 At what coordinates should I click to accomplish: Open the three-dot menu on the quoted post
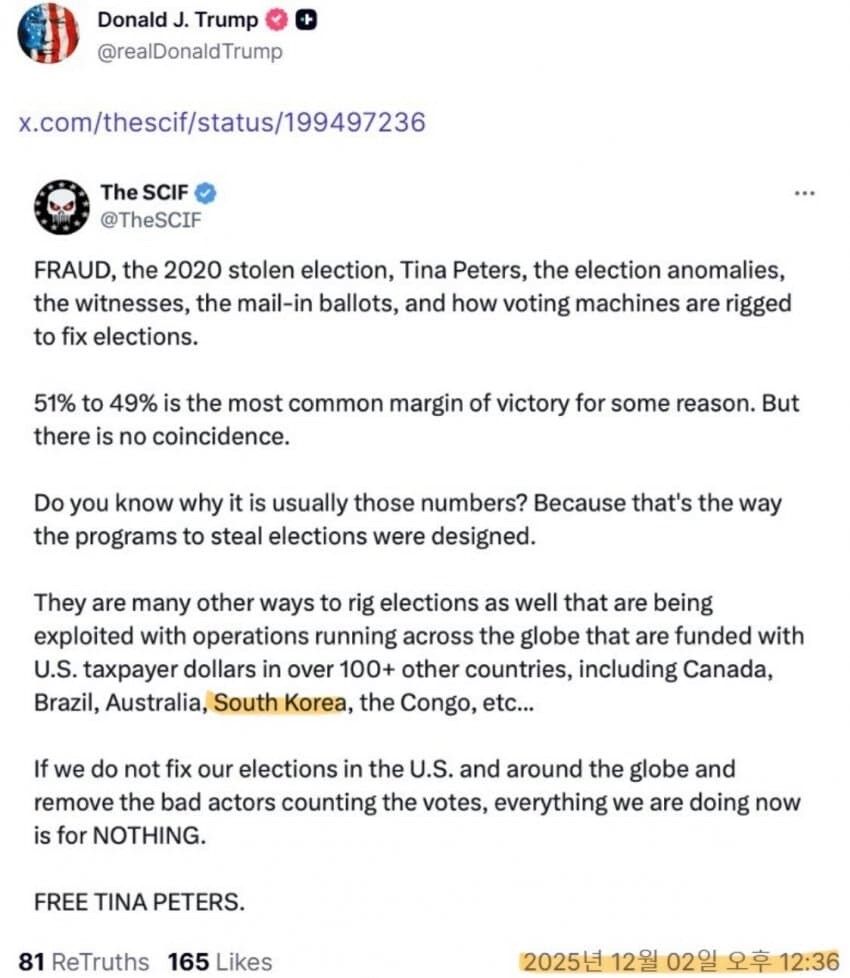point(803,193)
